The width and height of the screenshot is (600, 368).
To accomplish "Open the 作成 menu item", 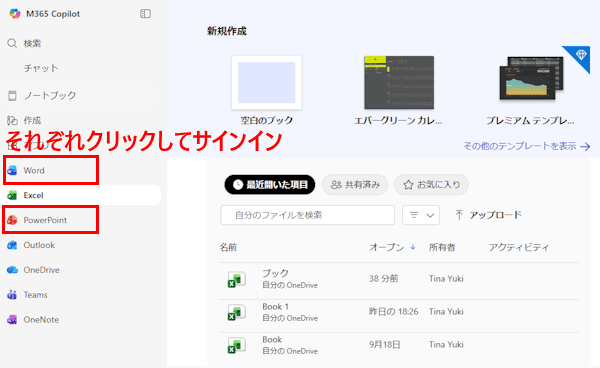I will tap(33, 120).
